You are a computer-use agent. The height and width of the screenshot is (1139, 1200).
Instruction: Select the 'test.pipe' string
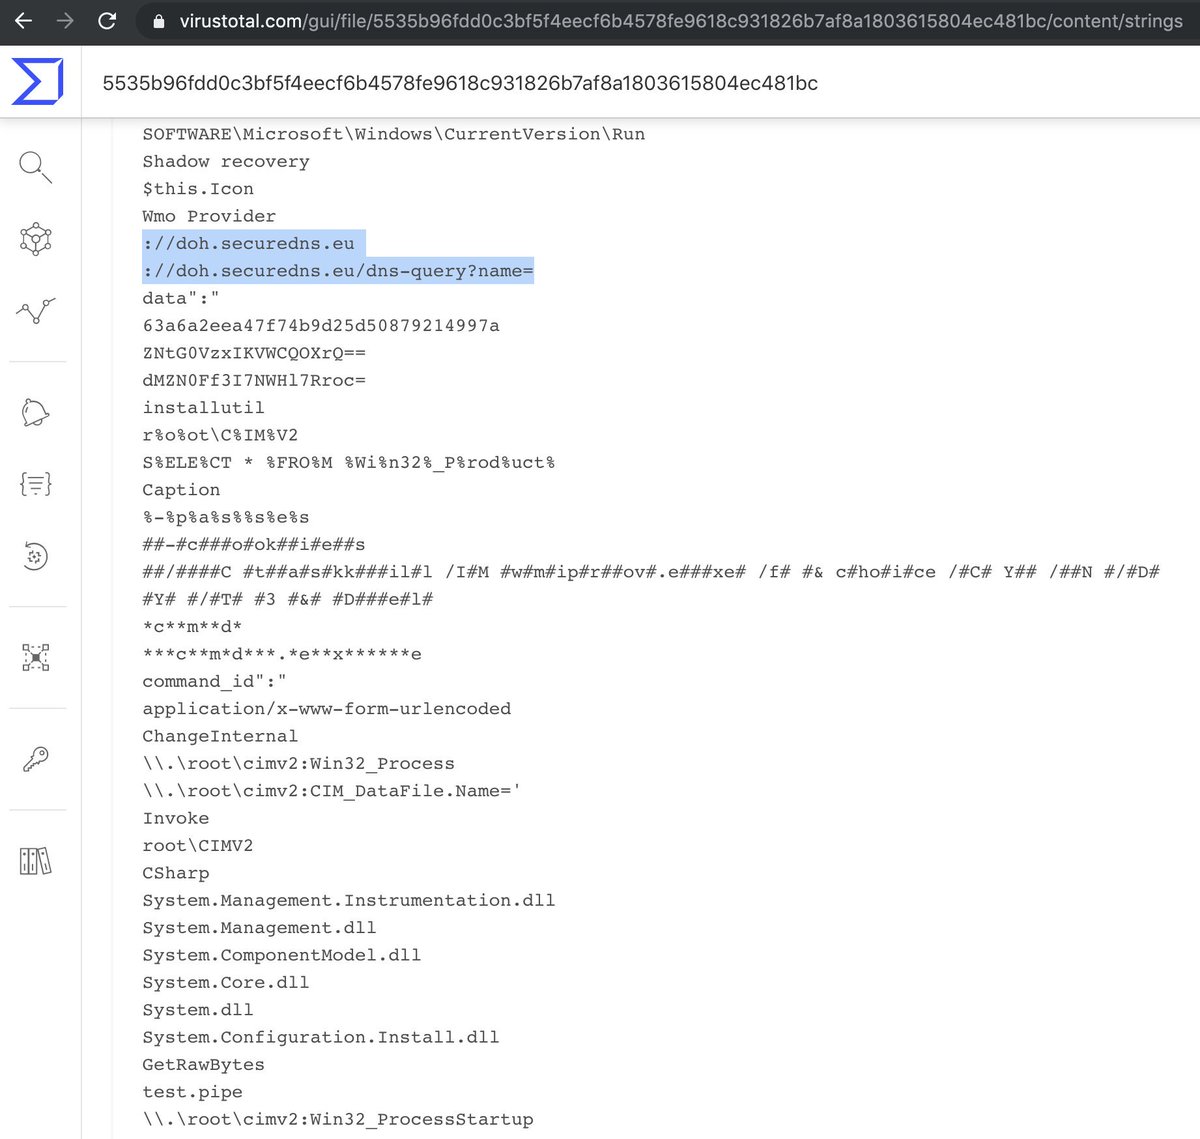[192, 1092]
